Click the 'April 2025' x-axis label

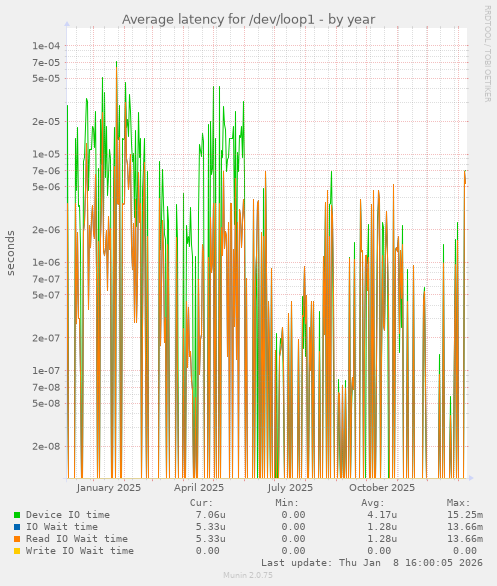coord(199,488)
